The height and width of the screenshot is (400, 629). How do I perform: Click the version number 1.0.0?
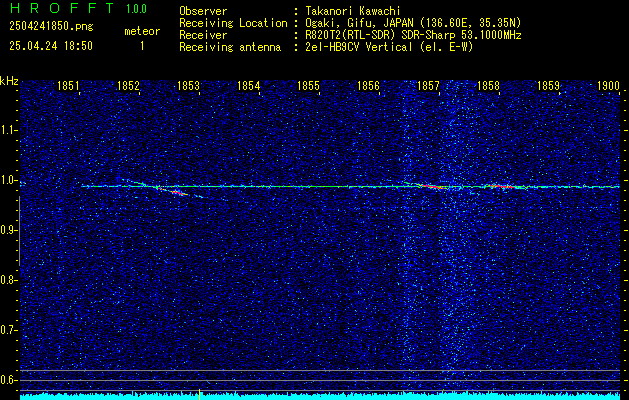tap(136, 9)
